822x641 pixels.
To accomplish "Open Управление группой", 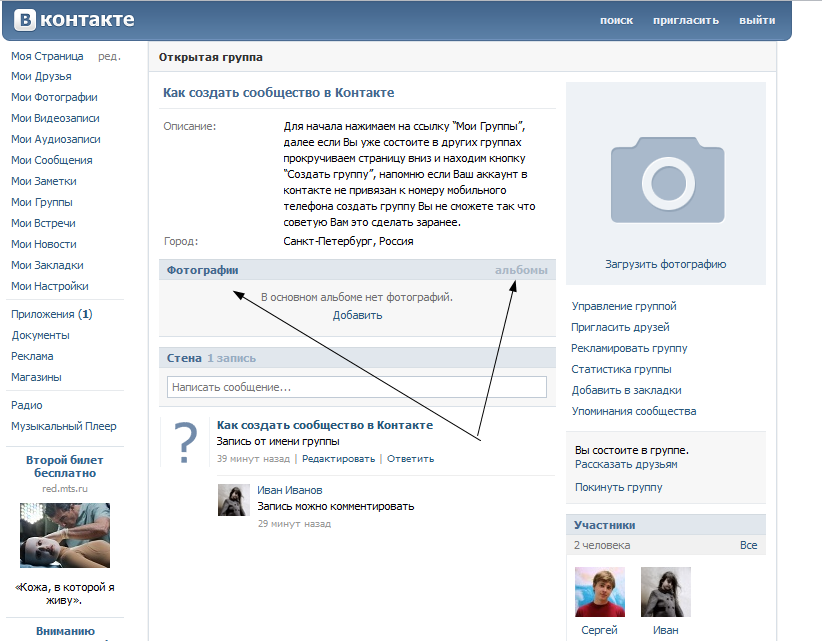I will pos(624,306).
